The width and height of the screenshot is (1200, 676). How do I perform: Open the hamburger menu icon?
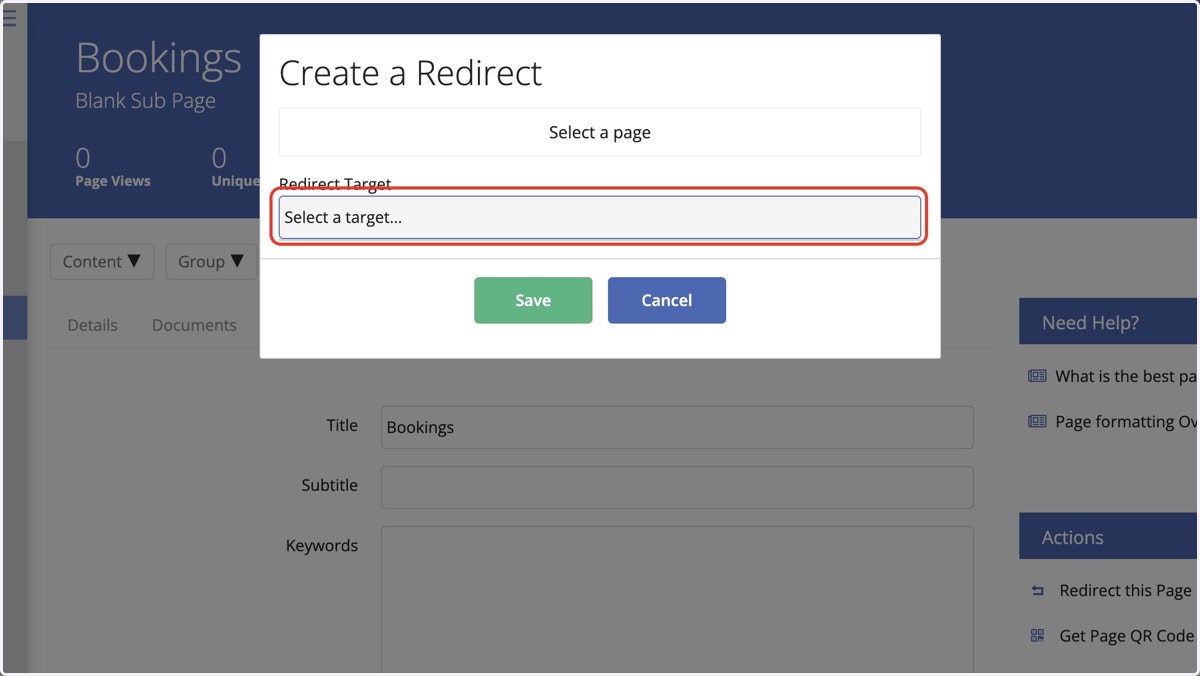pos(9,18)
